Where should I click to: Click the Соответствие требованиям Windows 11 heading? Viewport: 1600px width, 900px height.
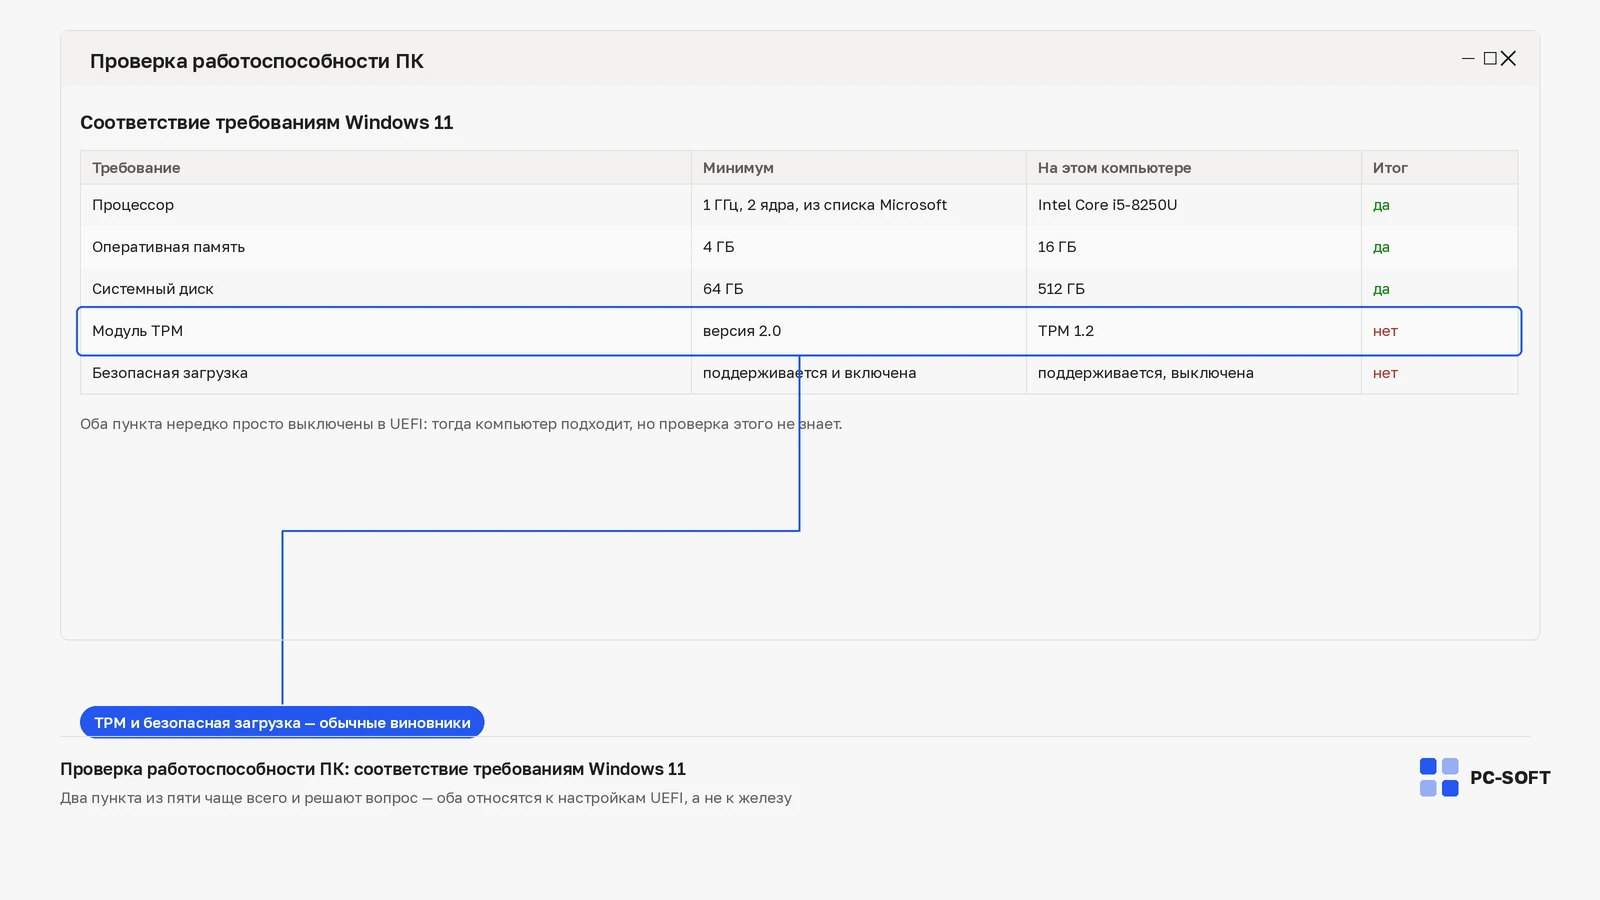pyautogui.click(x=267, y=123)
